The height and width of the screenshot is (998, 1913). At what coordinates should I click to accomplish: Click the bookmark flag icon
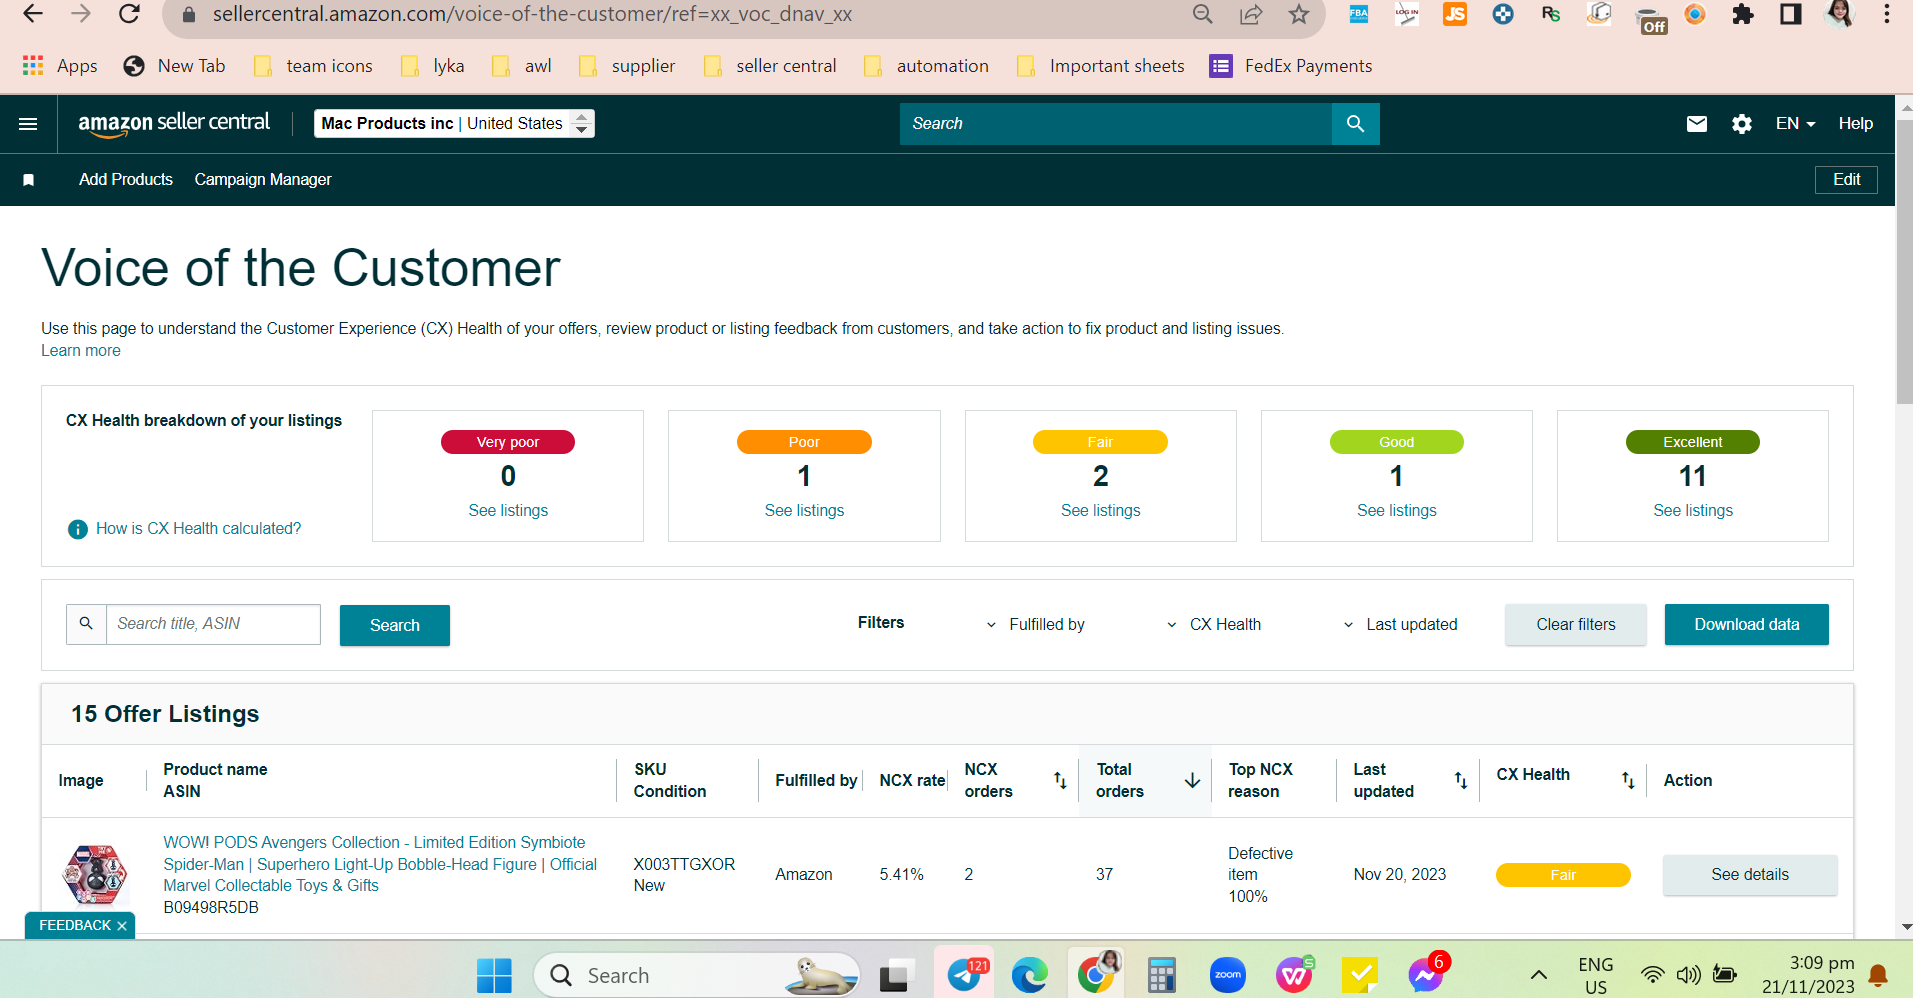29,180
